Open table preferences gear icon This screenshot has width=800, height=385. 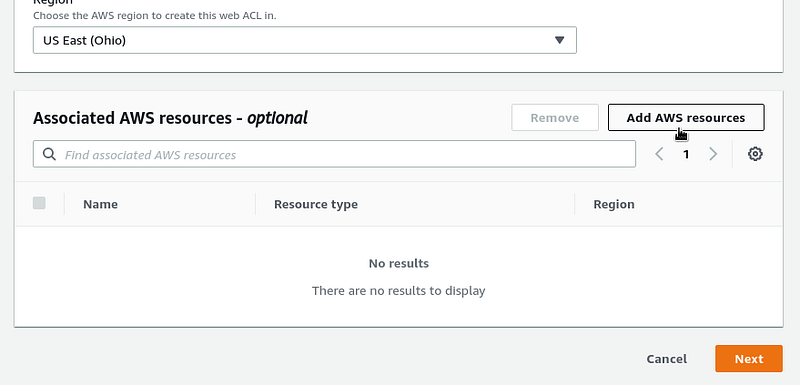click(x=755, y=154)
